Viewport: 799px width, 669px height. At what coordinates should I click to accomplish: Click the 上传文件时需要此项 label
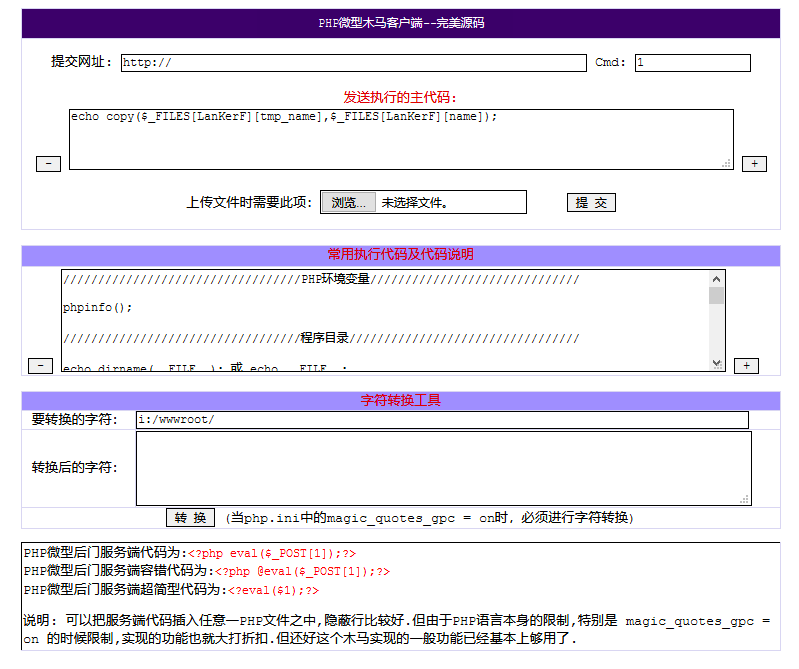[249, 202]
